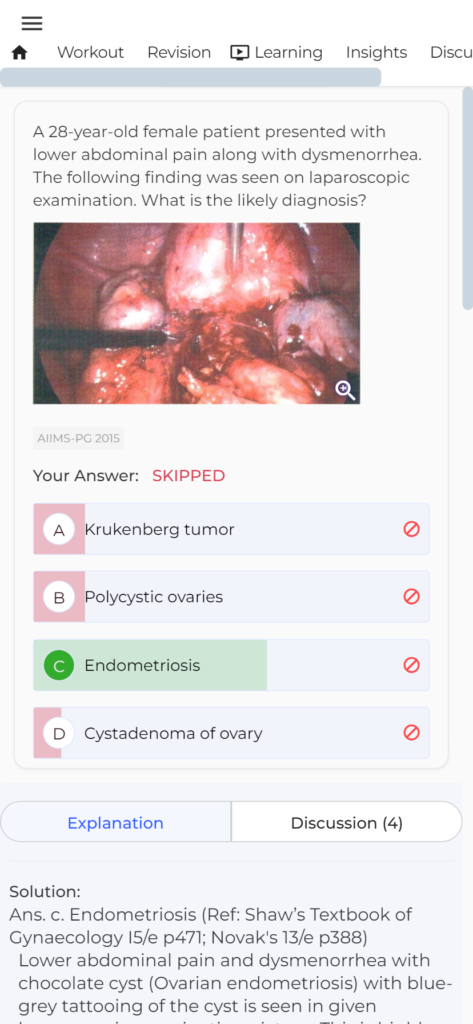This screenshot has height=1024, width=473.
Task: Select option A Krukenberg tumor
Action: 231,529
